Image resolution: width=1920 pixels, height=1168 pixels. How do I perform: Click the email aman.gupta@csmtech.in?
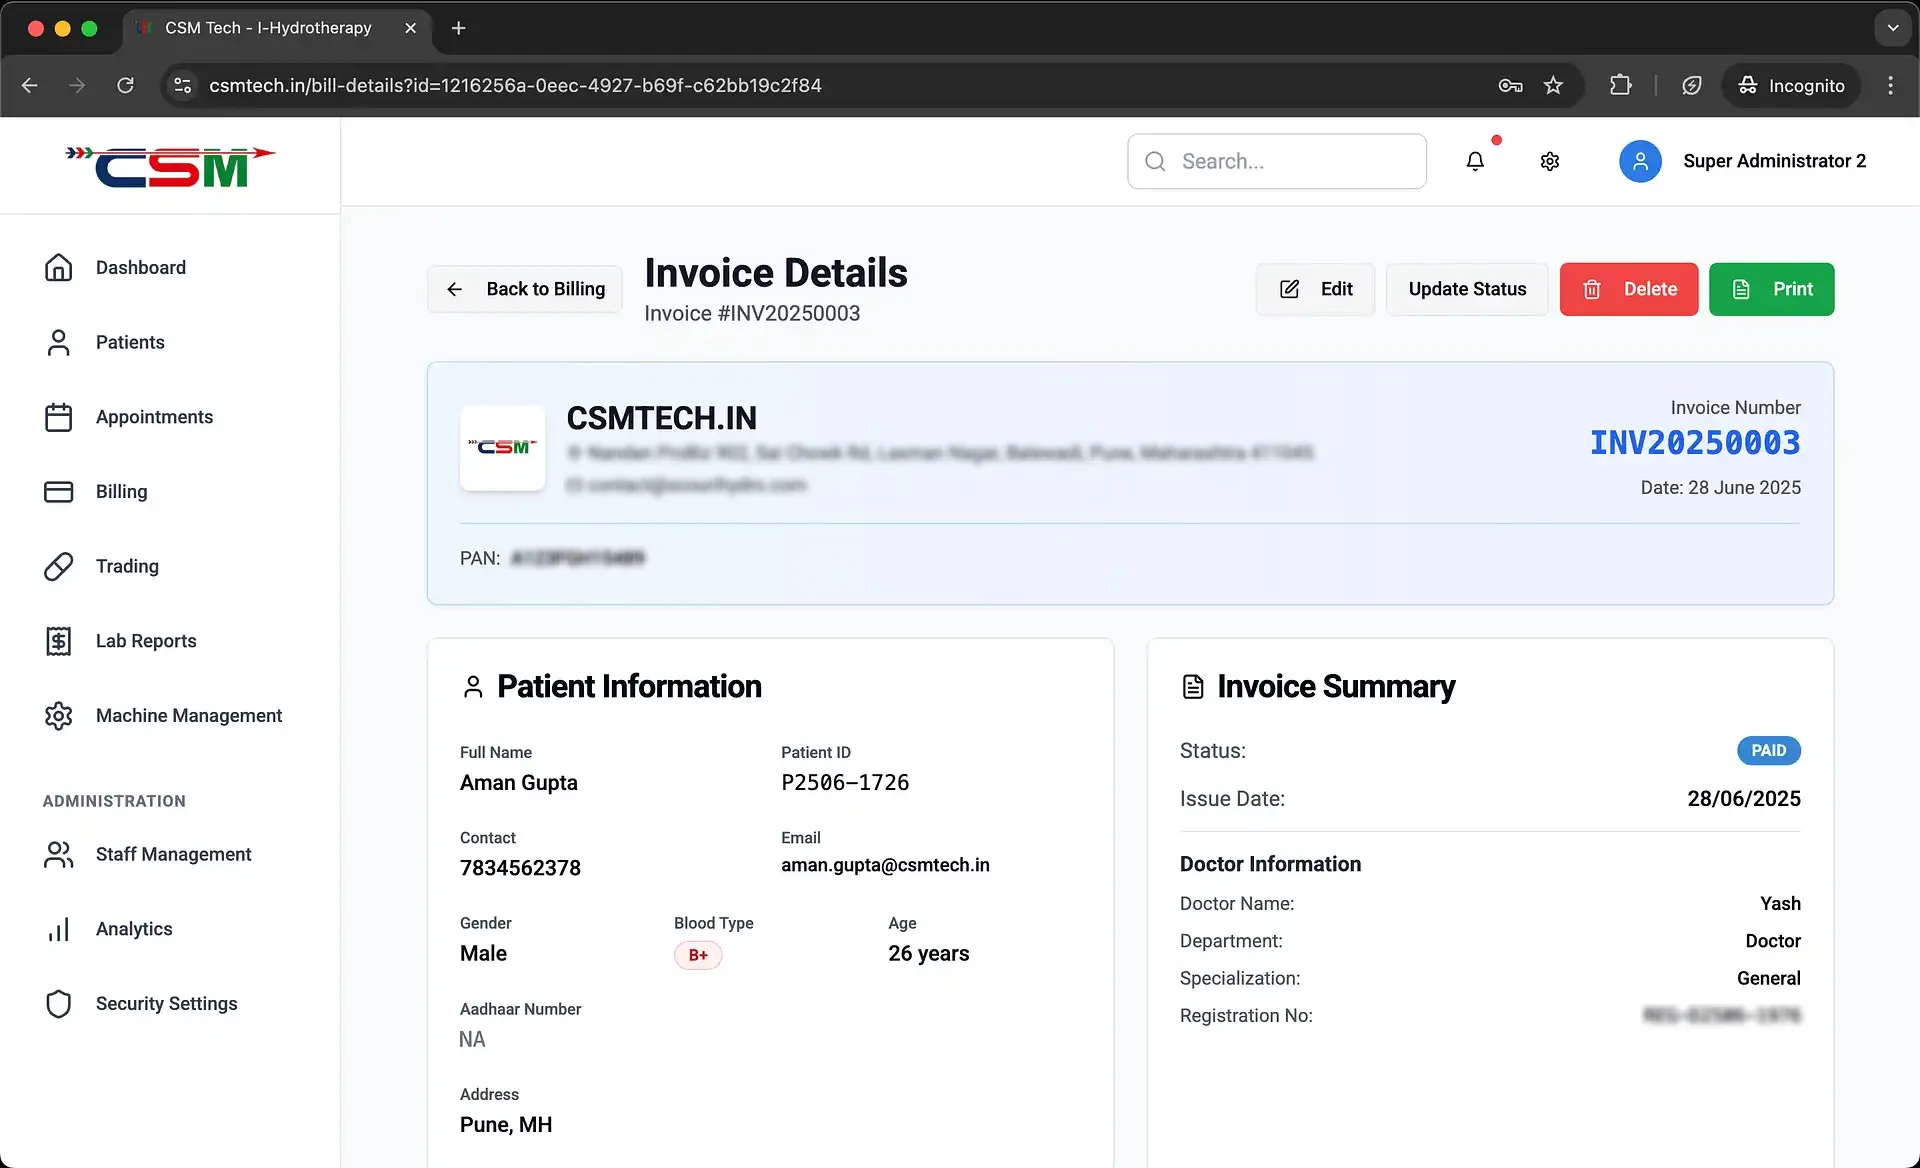pos(885,865)
